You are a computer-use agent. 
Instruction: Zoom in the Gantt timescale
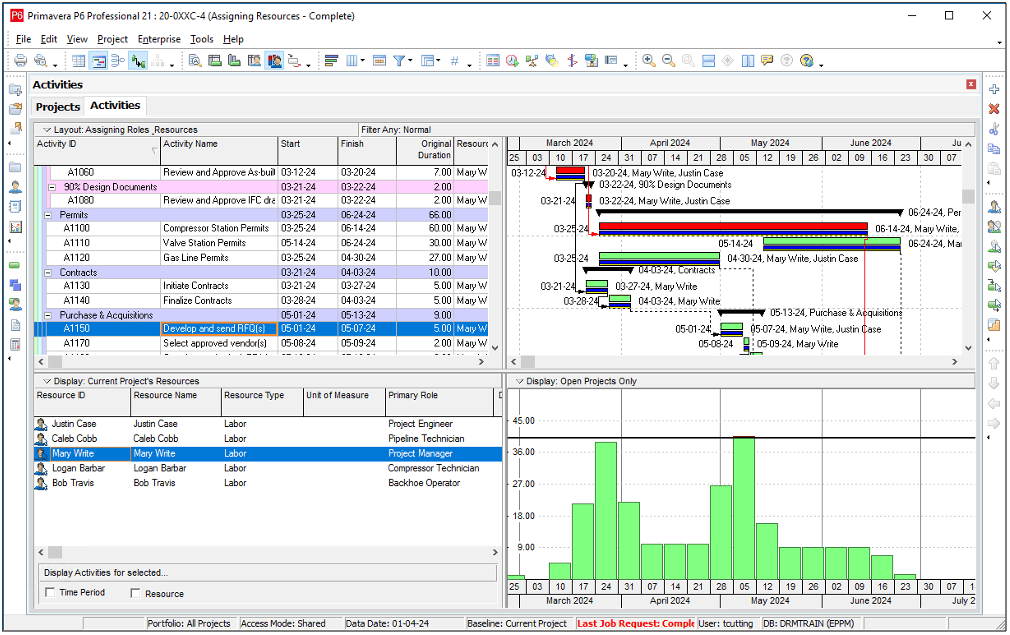click(649, 61)
